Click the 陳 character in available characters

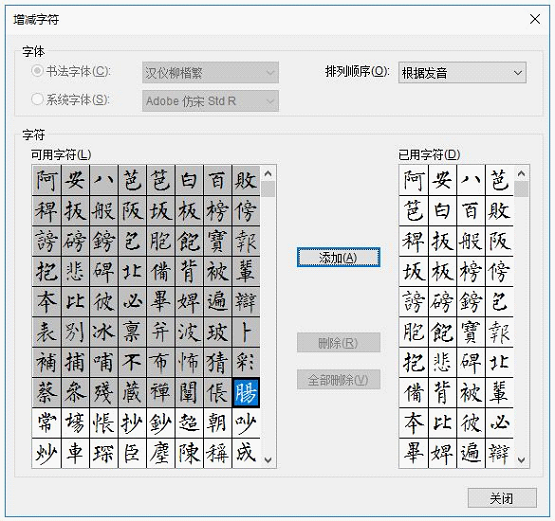tap(189, 453)
